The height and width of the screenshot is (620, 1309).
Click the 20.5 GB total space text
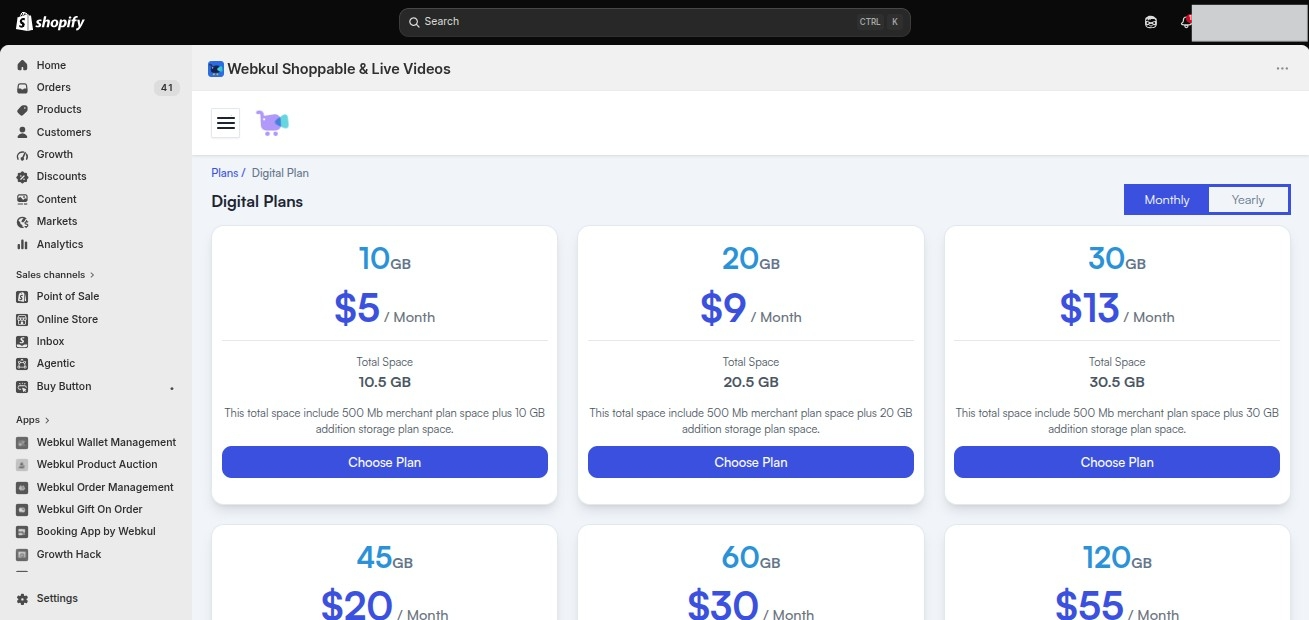coord(751,382)
